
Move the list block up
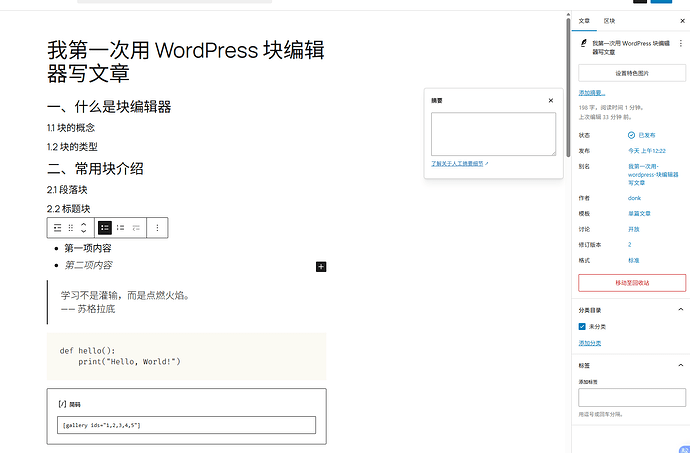pos(84,224)
